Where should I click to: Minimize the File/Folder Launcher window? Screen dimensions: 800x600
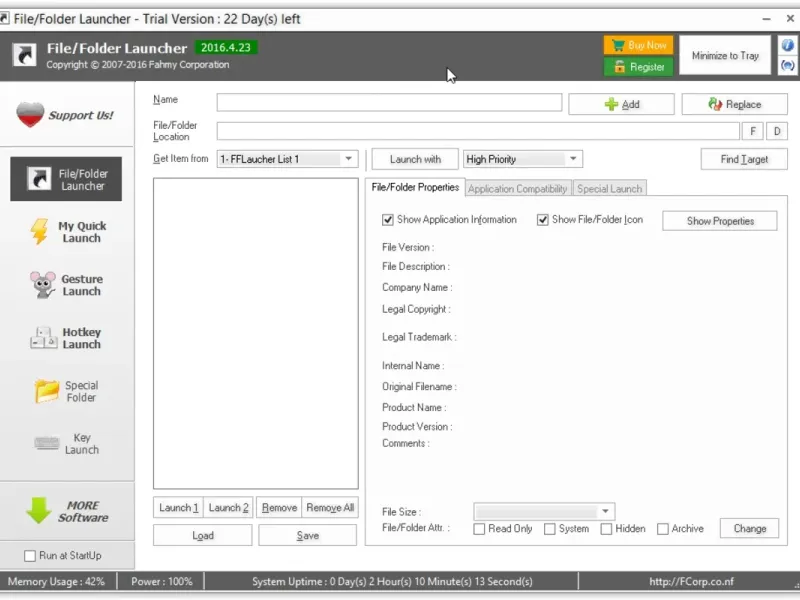click(x=766, y=19)
